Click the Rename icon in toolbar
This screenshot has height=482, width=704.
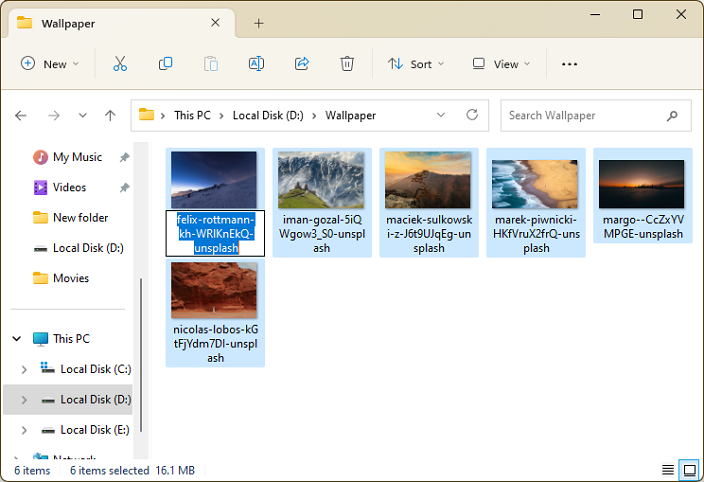[256, 64]
